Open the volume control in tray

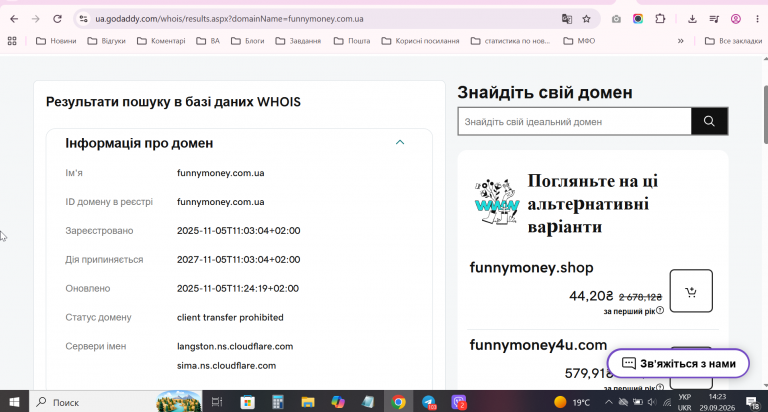tap(652, 402)
